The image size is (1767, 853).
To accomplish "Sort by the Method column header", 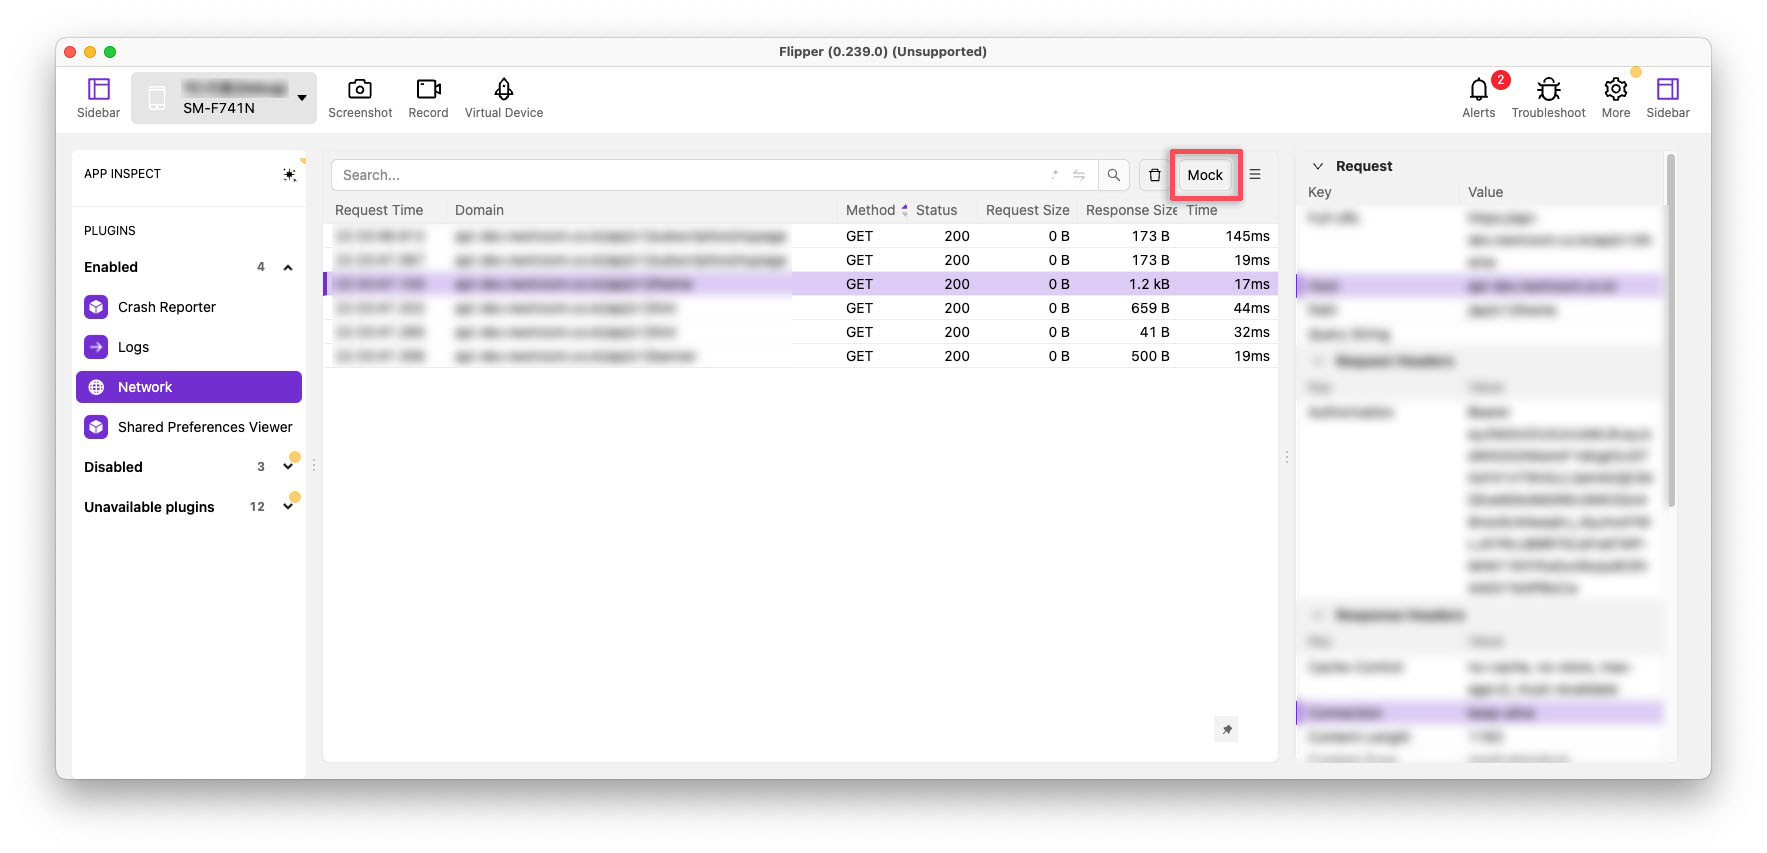I will pyautogui.click(x=871, y=210).
